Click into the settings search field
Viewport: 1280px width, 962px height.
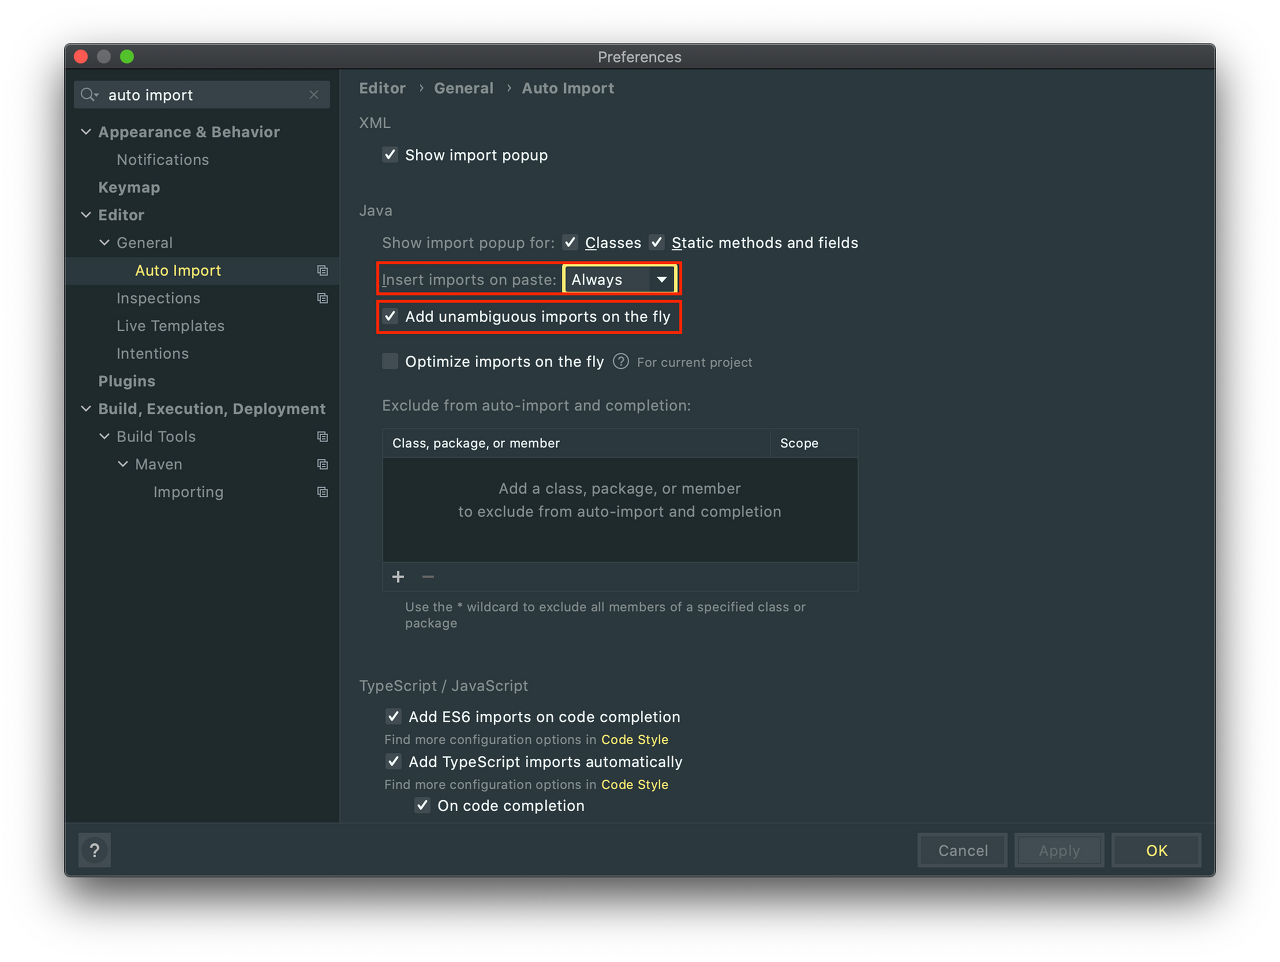(x=202, y=95)
